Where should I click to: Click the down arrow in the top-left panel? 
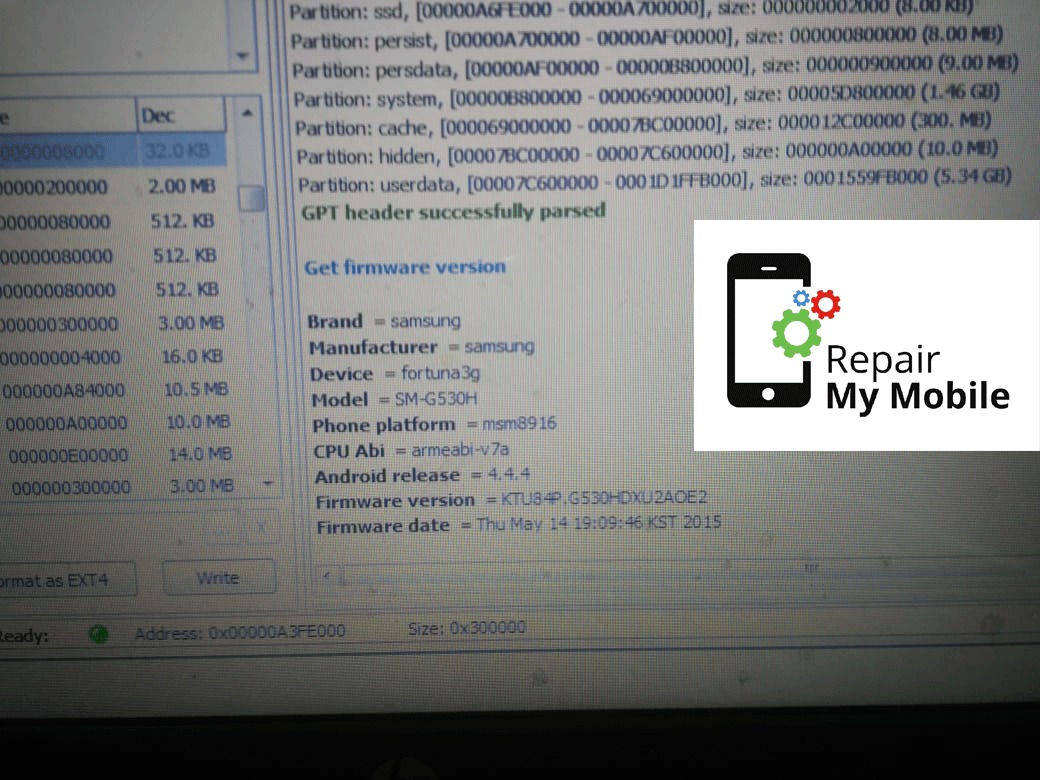242,56
